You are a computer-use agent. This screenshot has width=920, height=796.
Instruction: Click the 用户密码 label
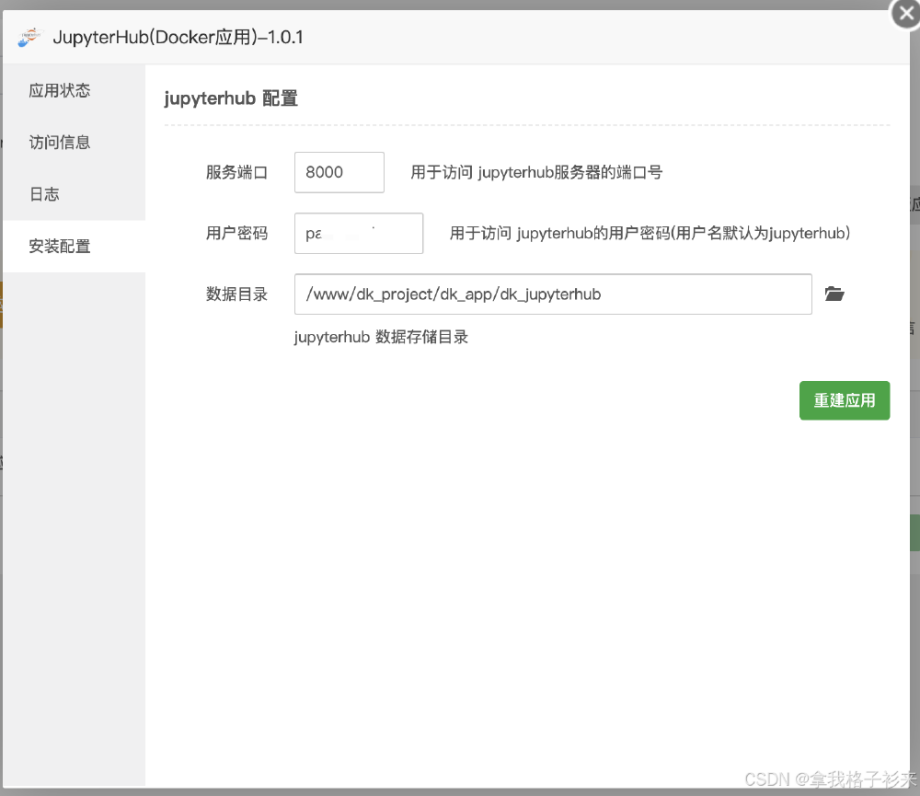pos(236,233)
